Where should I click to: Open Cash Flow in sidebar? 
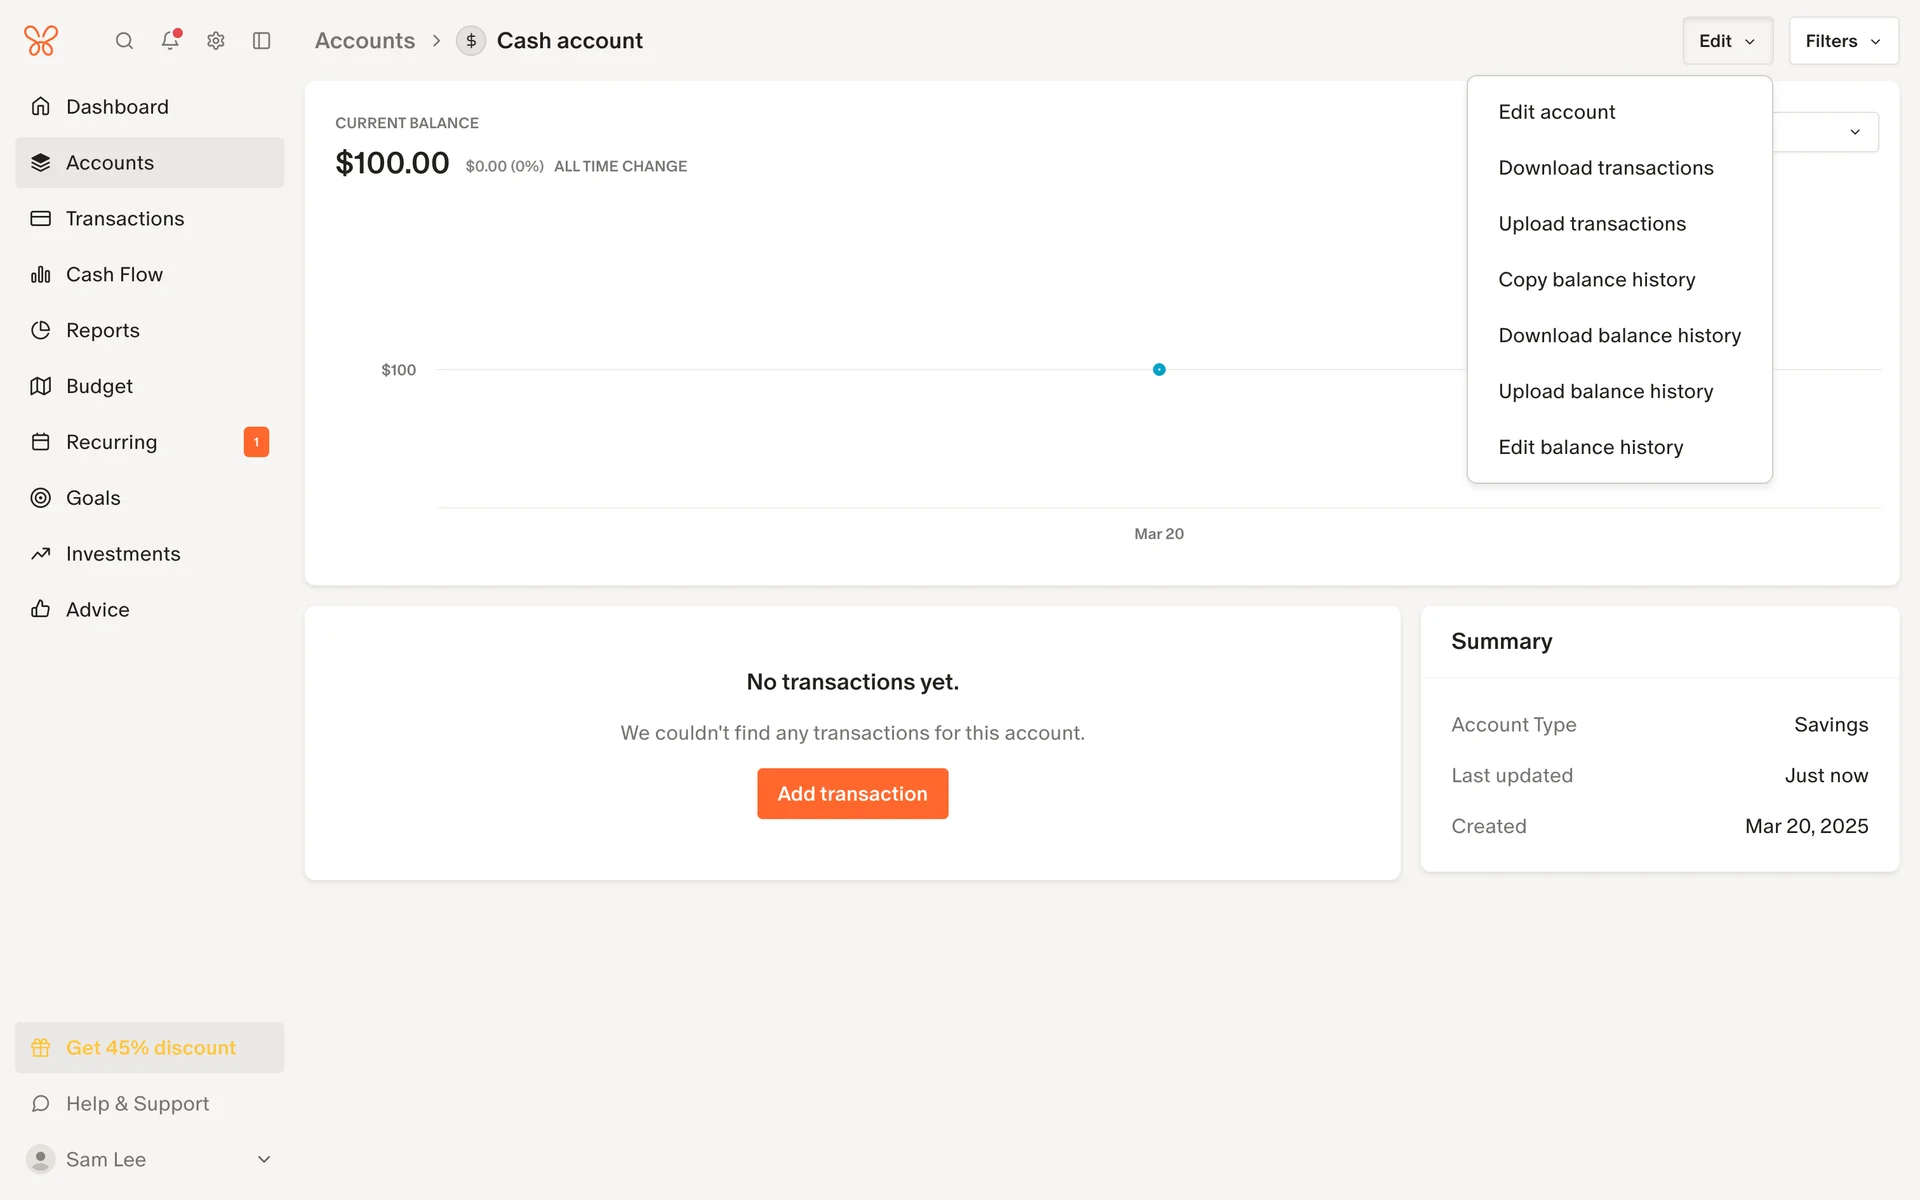[x=114, y=275]
